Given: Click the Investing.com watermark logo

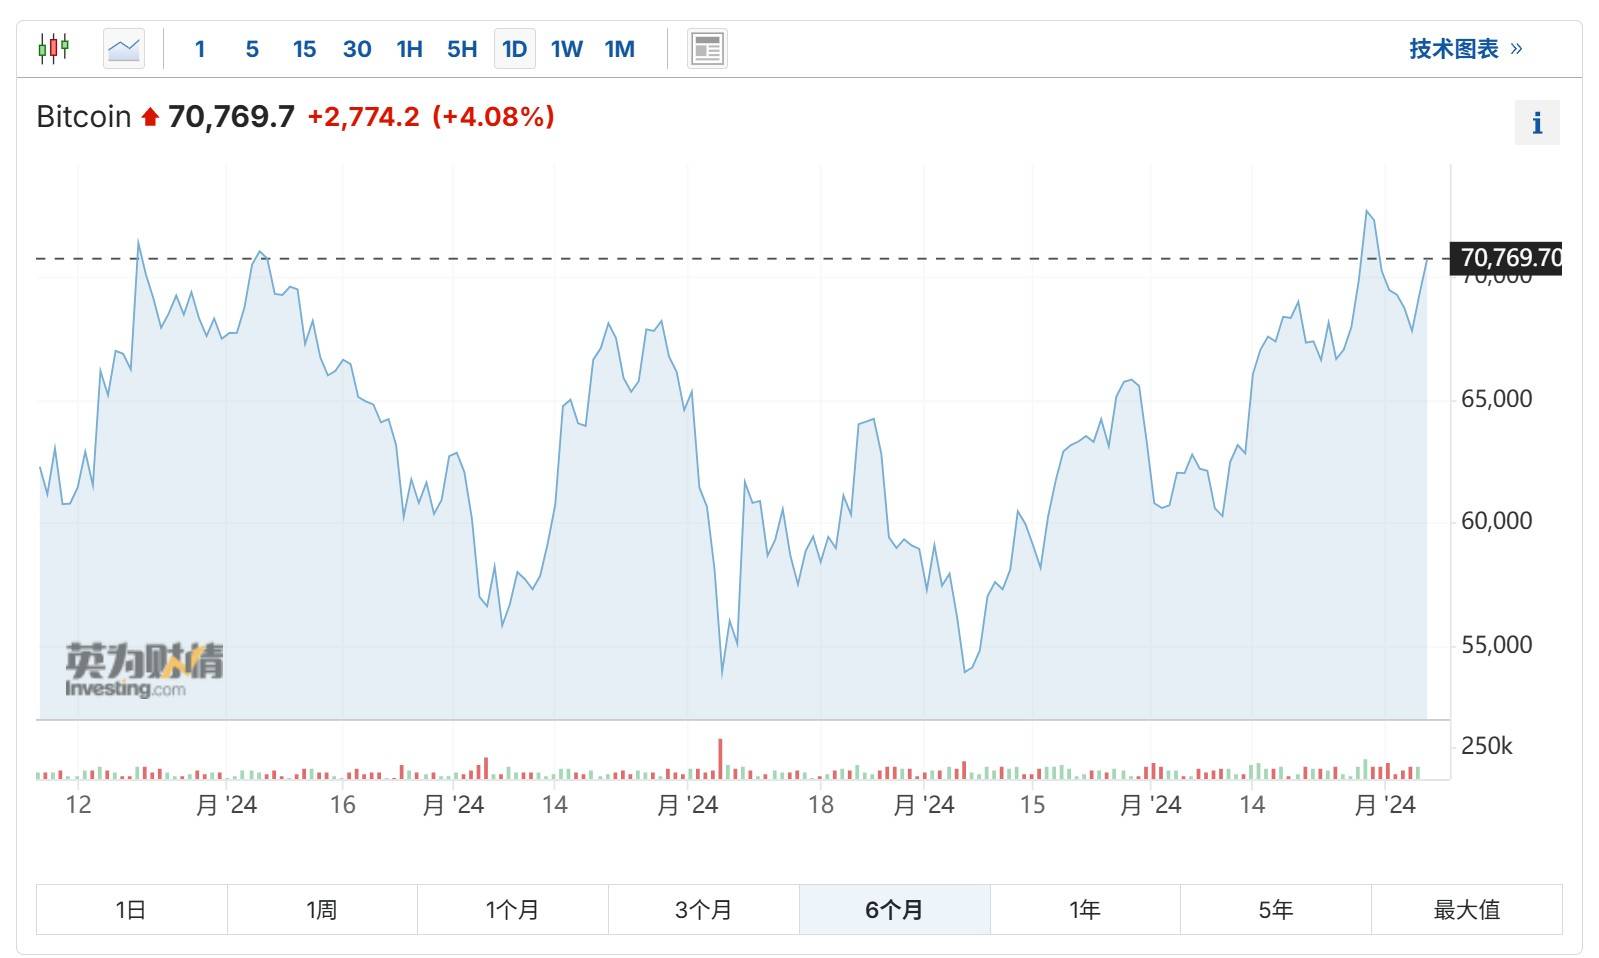Looking at the screenshot, I should point(144,669).
